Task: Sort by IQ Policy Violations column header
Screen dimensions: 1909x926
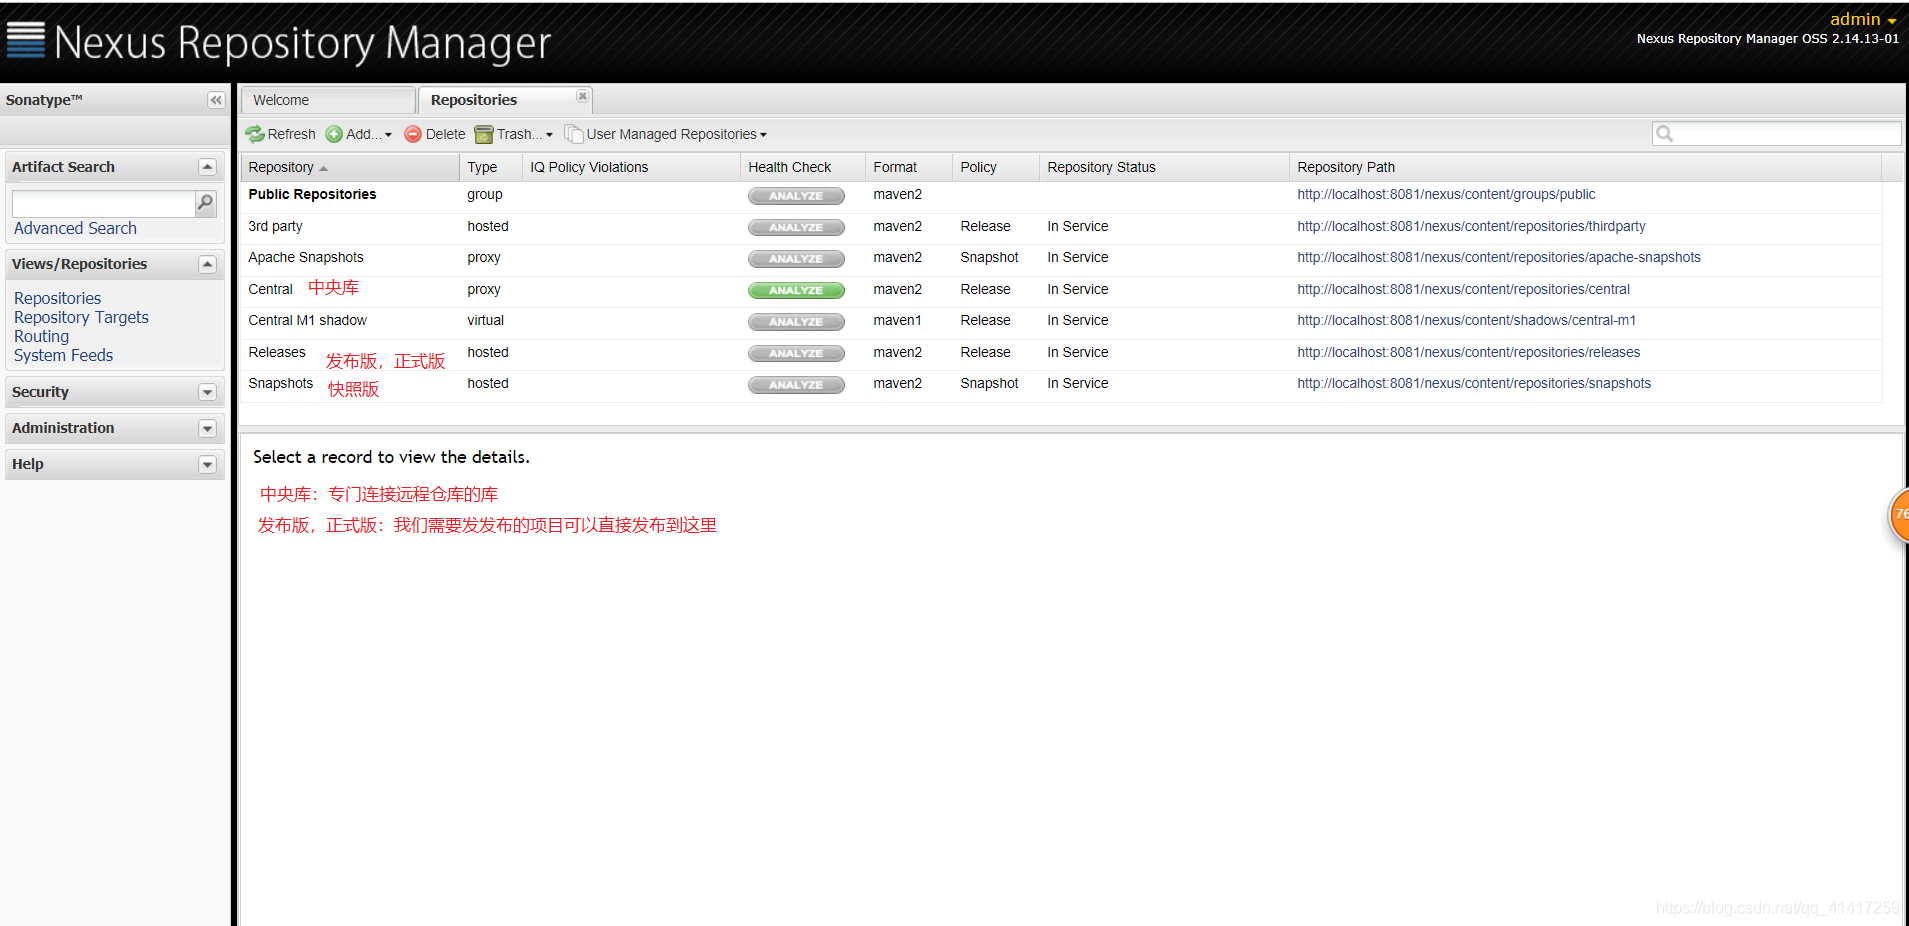Action: click(x=631, y=167)
